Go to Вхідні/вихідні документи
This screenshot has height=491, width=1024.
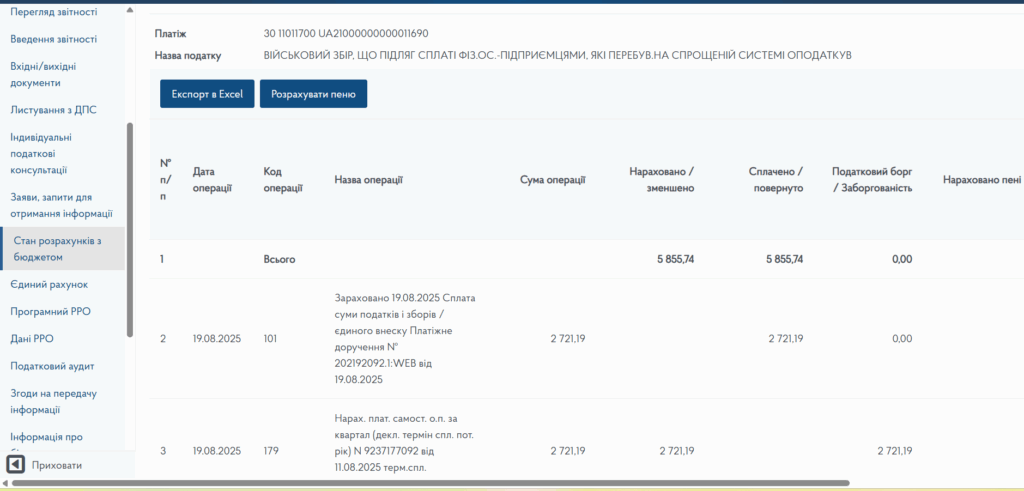coord(42,74)
